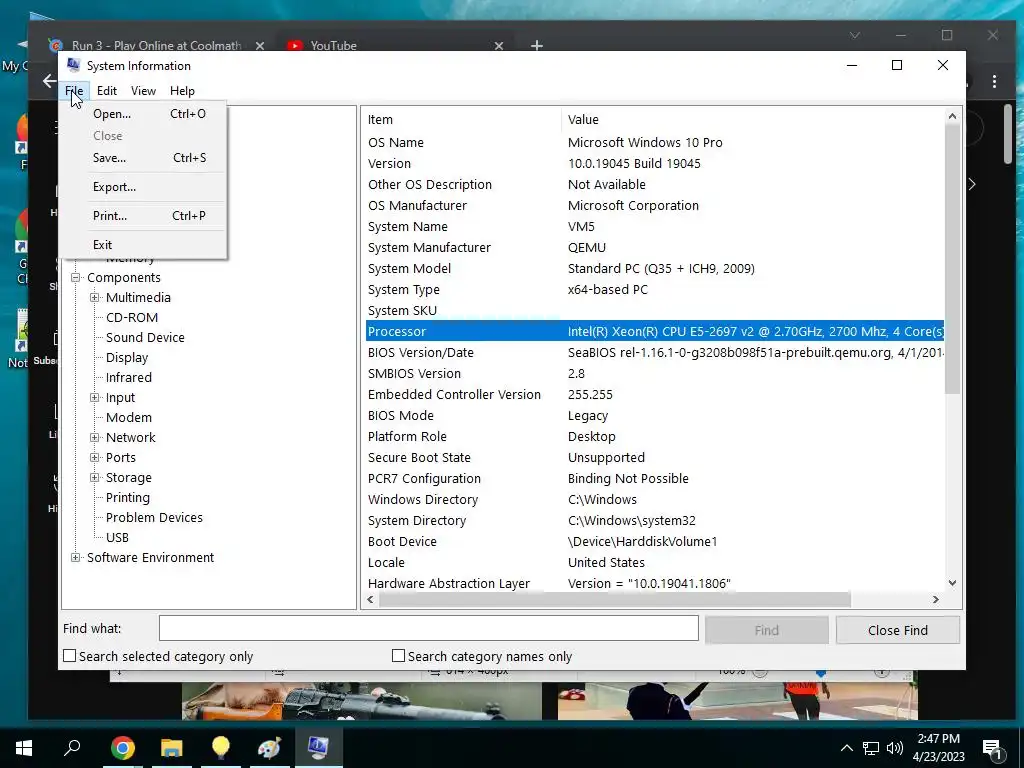Open the Help menu

pos(182,91)
